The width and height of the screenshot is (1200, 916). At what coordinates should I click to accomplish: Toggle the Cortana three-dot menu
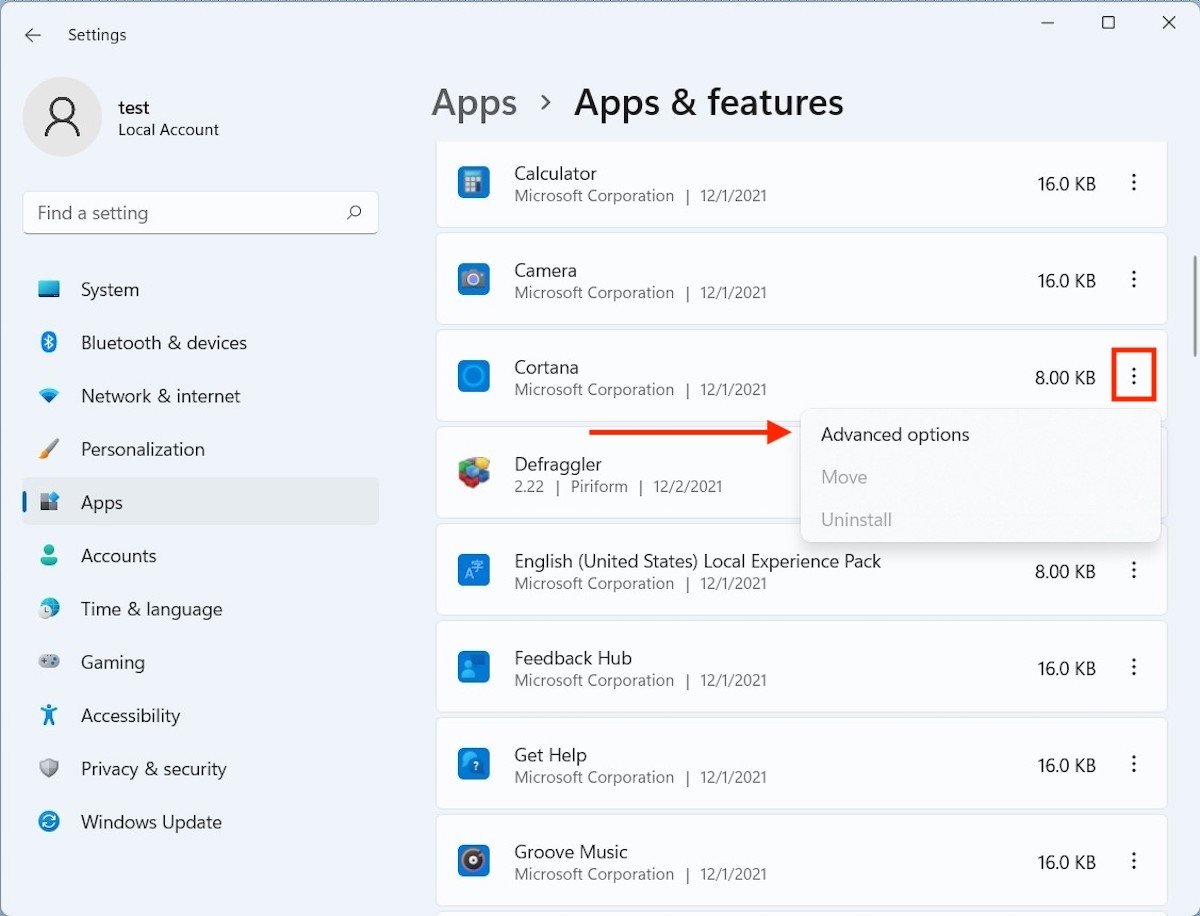tap(1134, 376)
